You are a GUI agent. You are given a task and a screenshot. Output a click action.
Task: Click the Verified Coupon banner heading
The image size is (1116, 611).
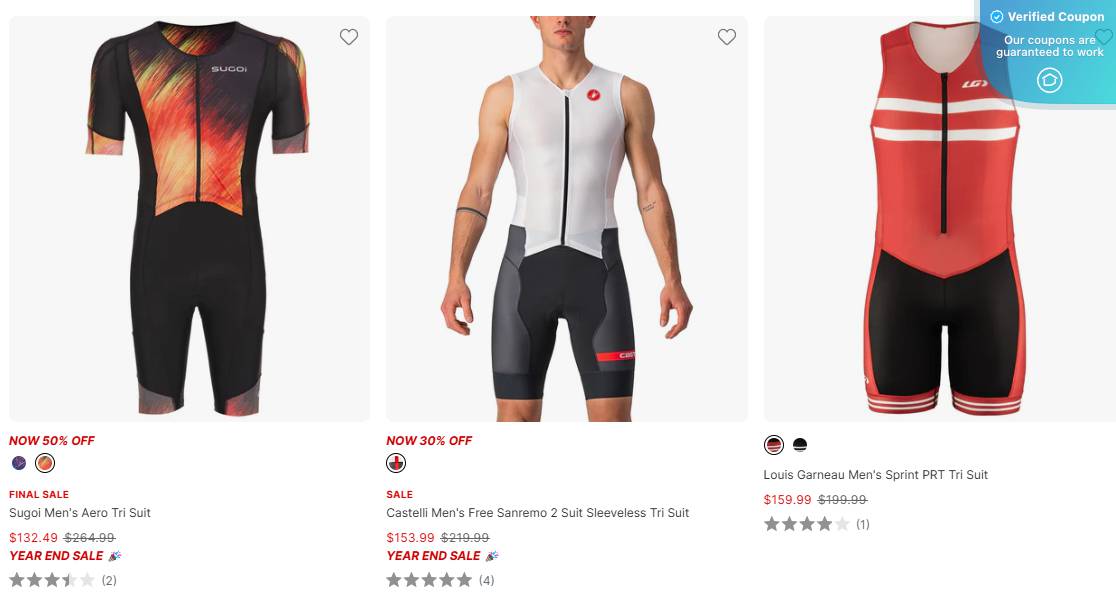pyautogui.click(x=1055, y=17)
